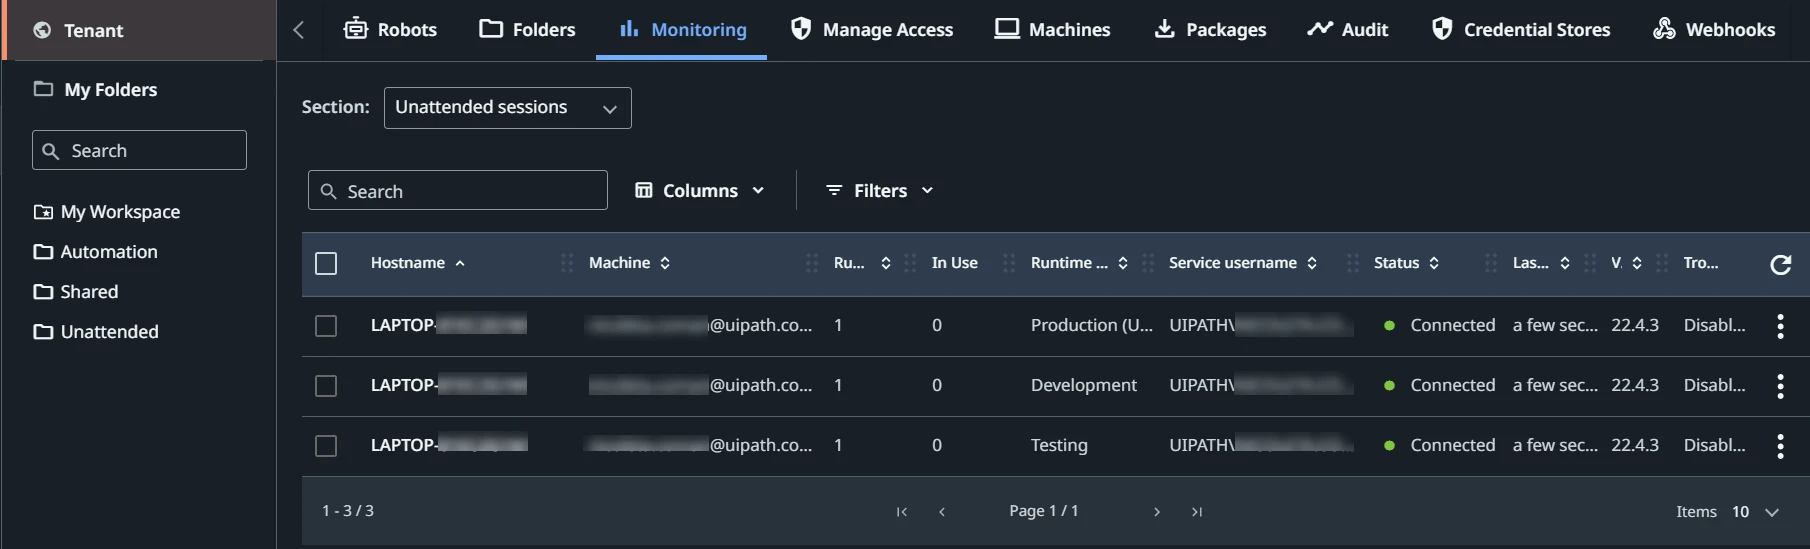1810x549 pixels.
Task: Sort by Last heartbeat column
Action: [1541, 263]
